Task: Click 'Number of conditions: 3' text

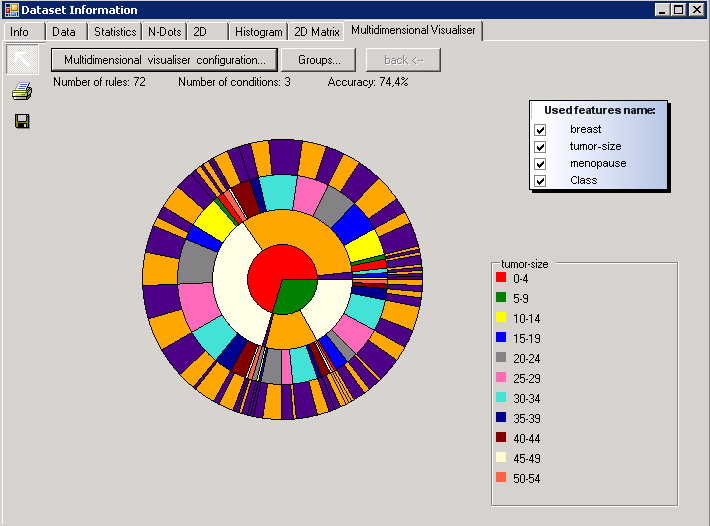Action: click(x=234, y=82)
